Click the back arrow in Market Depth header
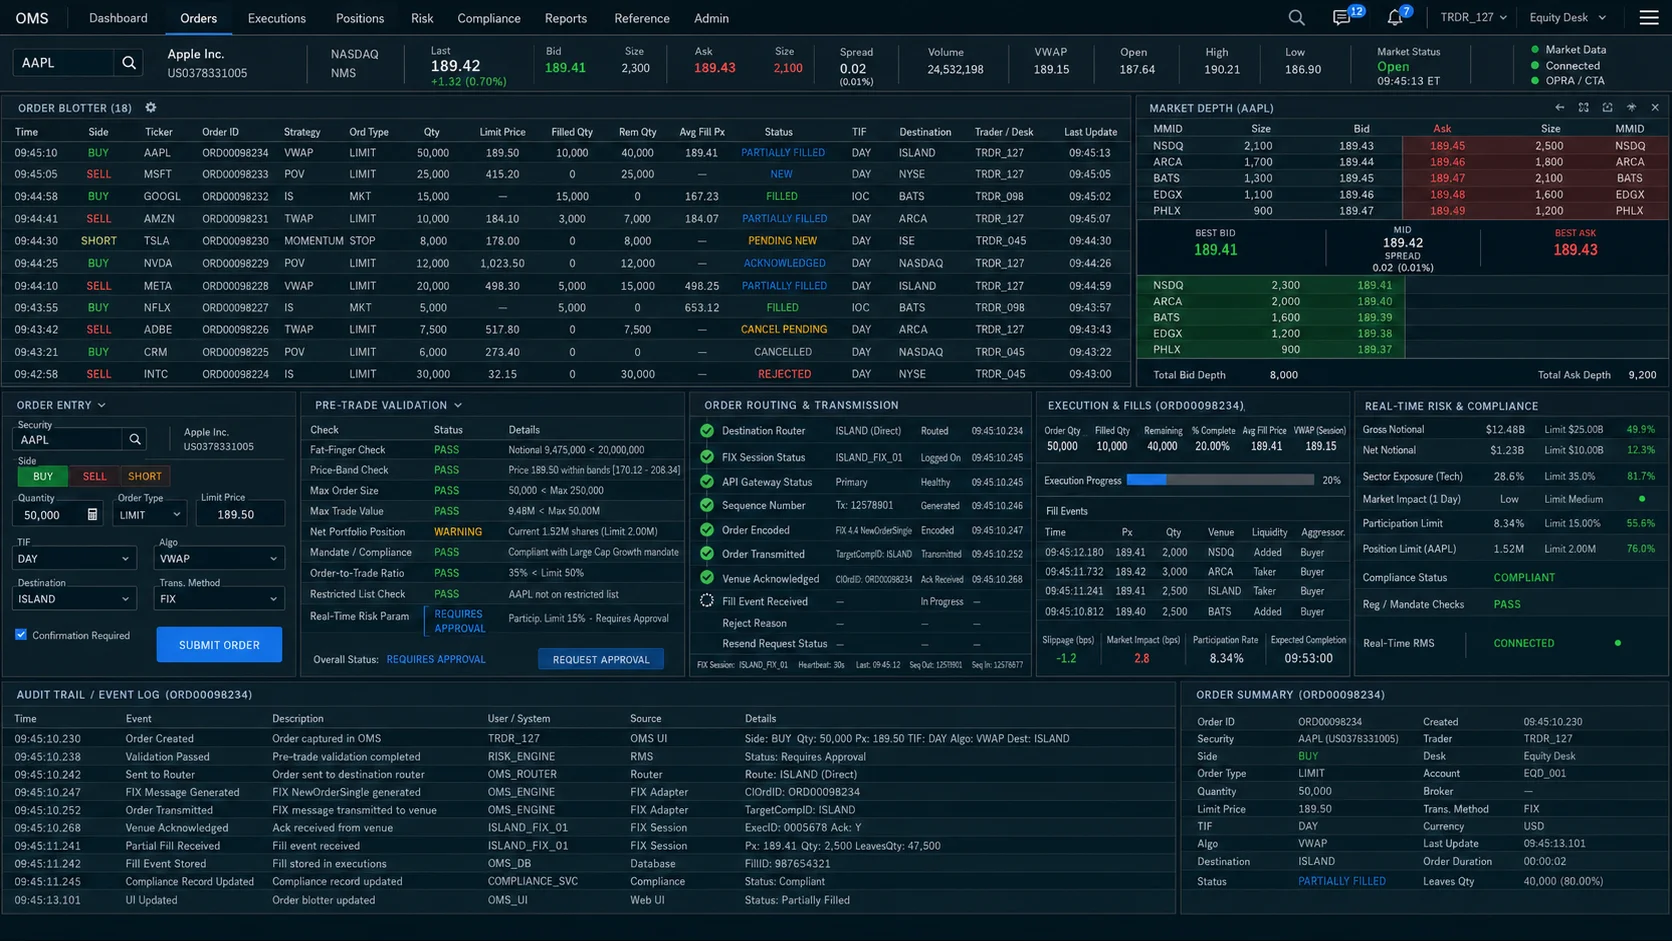Viewport: 1672px width, 941px height. 1560,108
